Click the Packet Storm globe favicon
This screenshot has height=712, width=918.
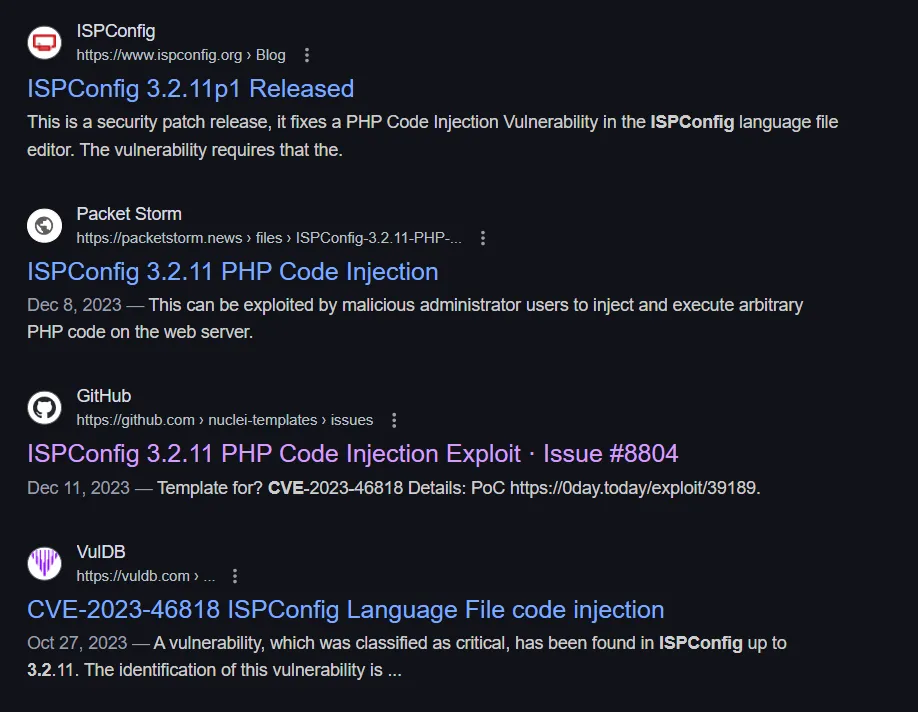pos(44,225)
